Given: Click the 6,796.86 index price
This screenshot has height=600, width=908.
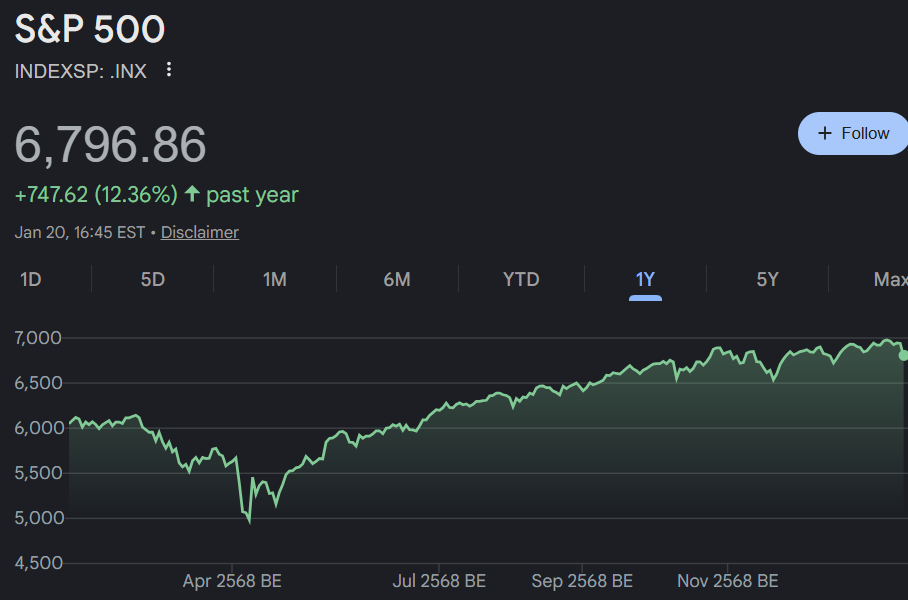Looking at the screenshot, I should (110, 145).
